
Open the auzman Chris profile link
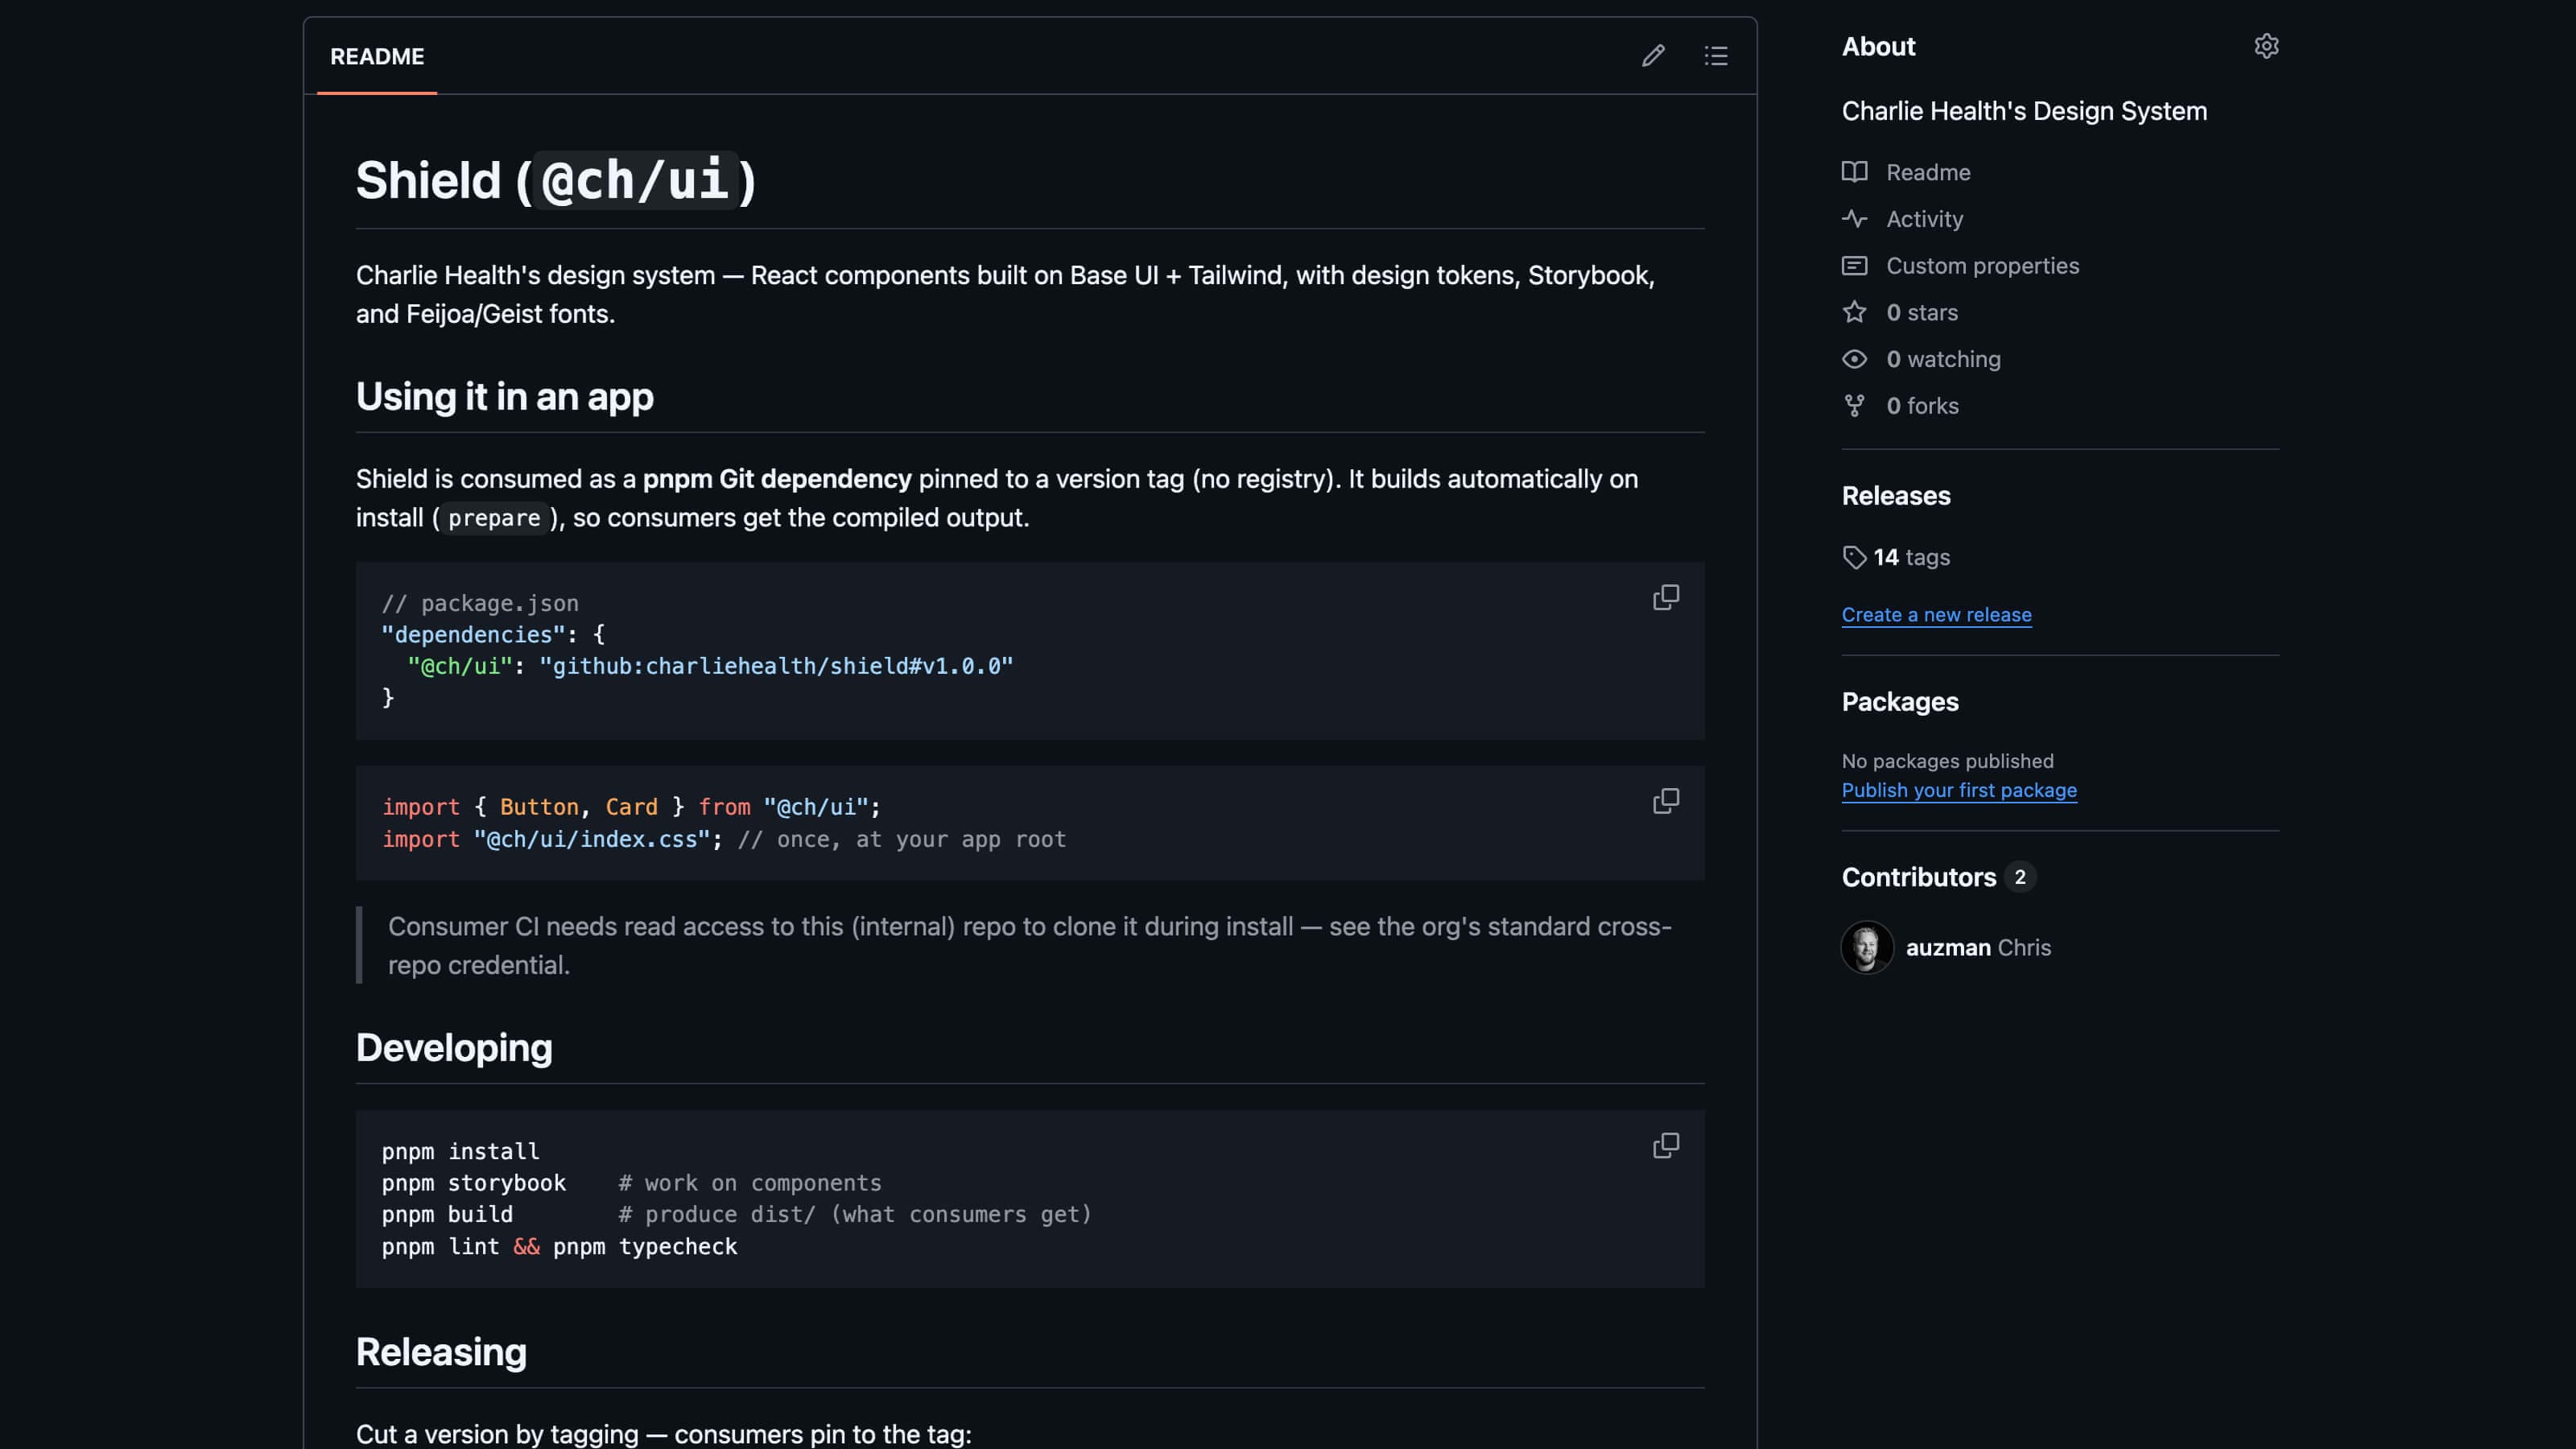pos(1978,948)
